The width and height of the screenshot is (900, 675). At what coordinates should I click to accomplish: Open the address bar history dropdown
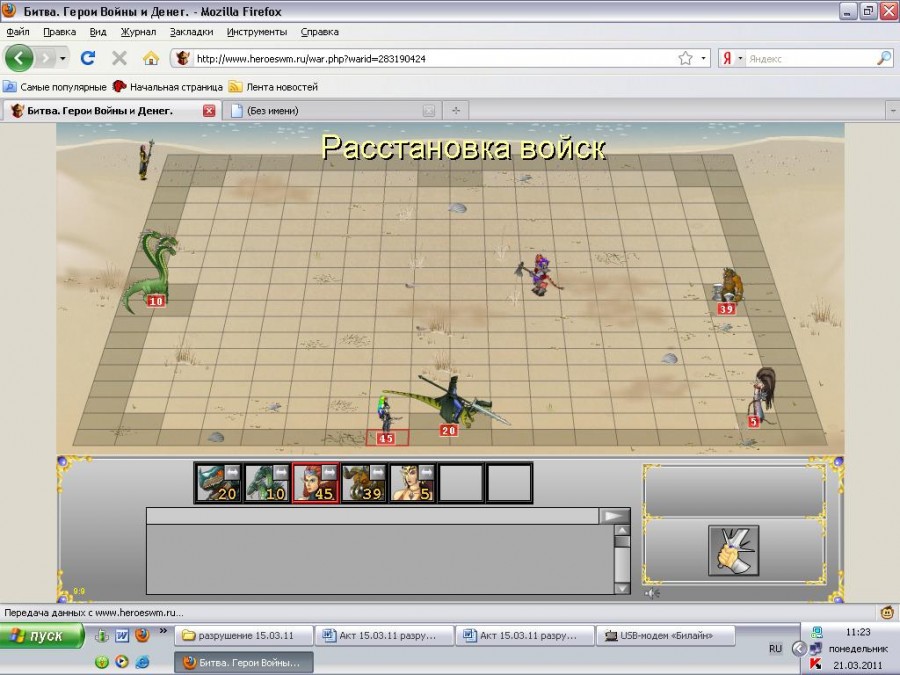704,58
